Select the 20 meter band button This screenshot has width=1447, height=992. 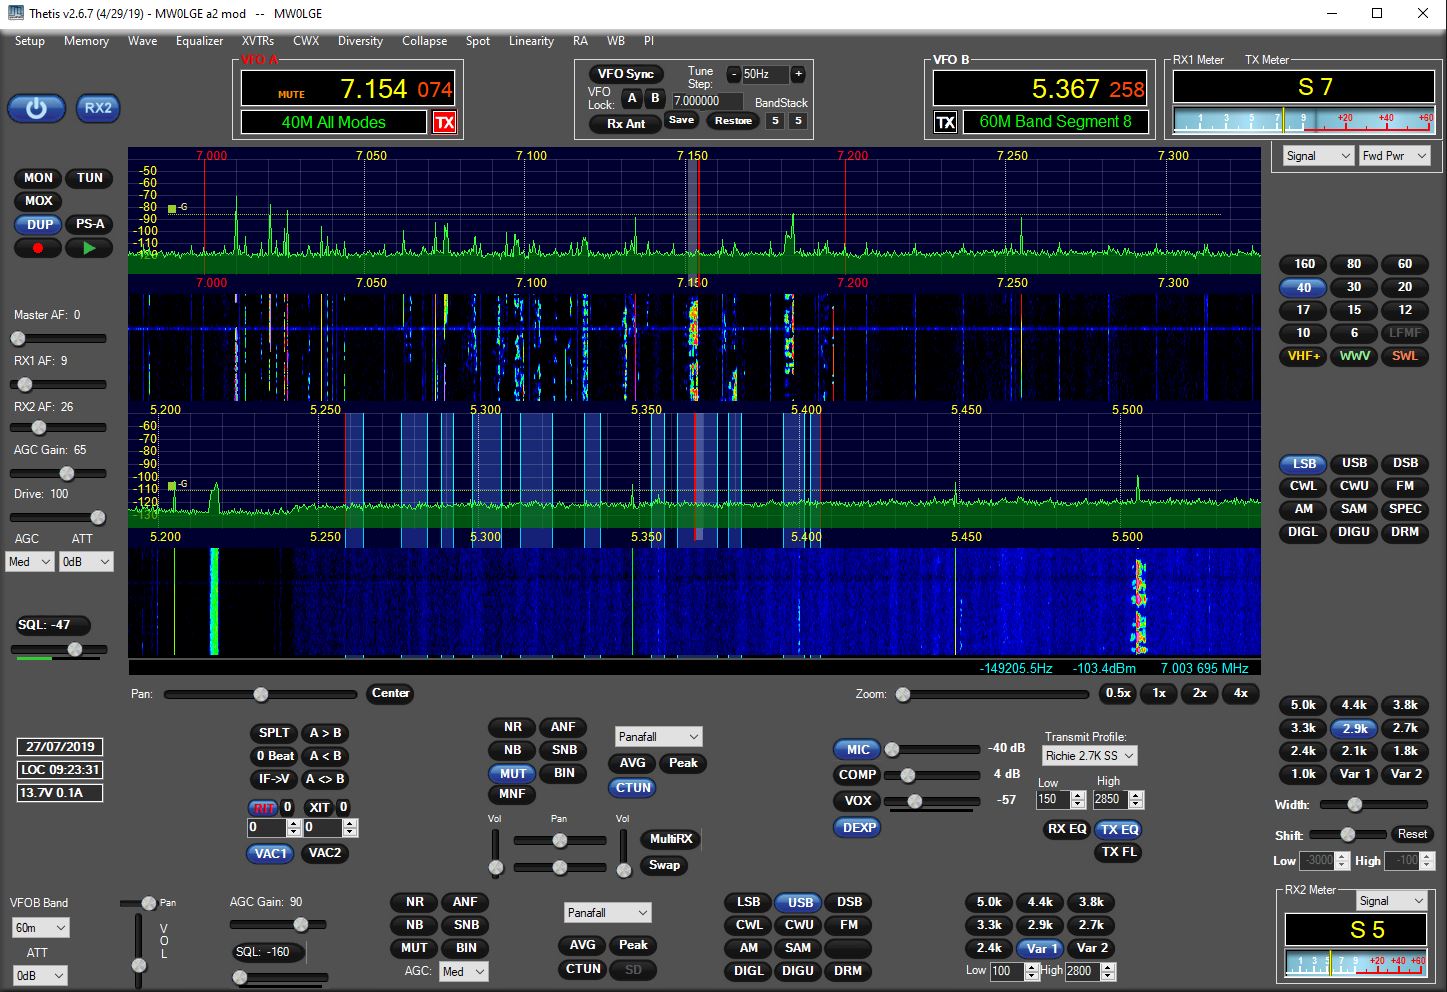(1404, 287)
